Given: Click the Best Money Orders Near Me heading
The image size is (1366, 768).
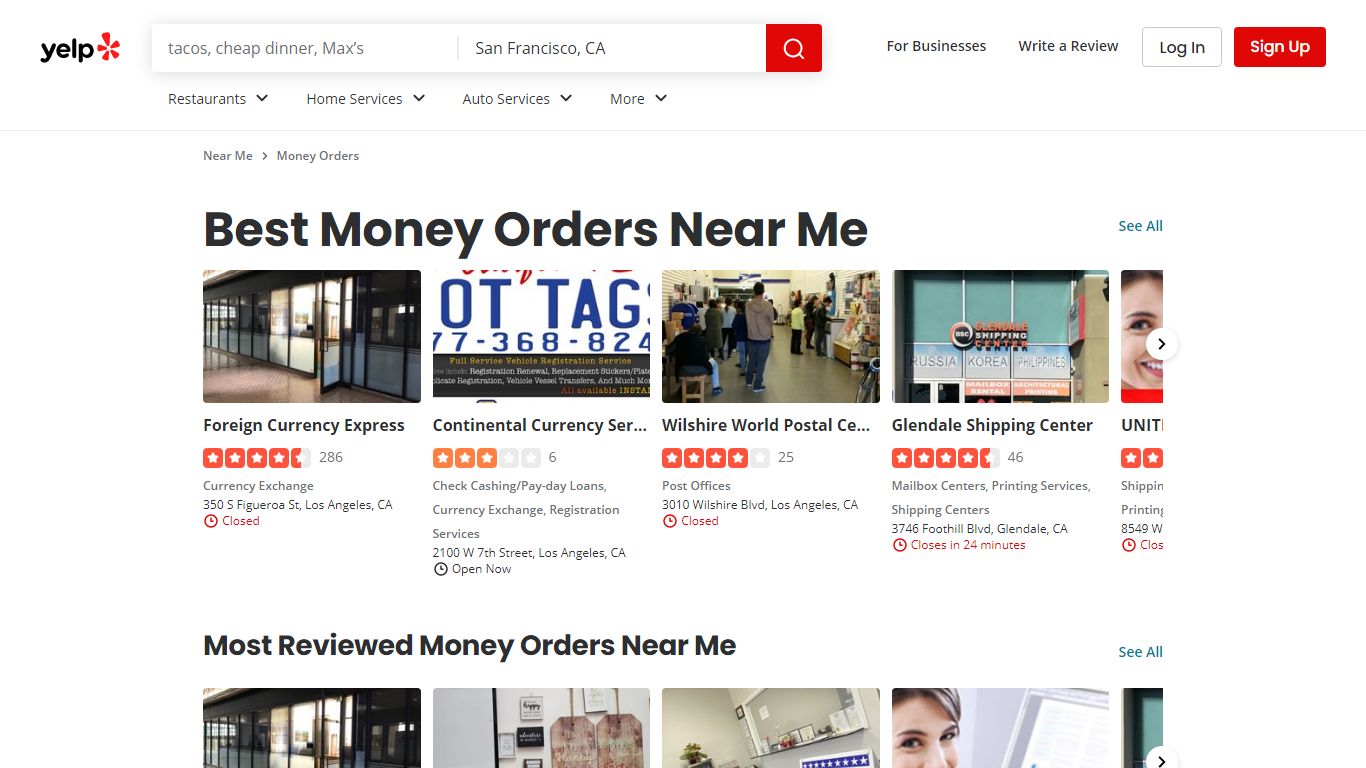Looking at the screenshot, I should click(x=535, y=229).
